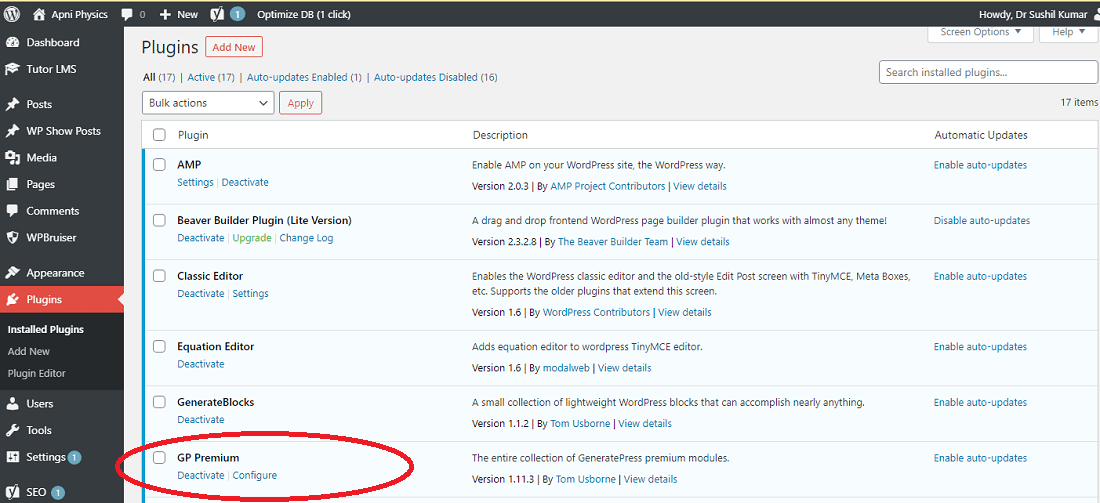Open the GP Premium Configure link
The height and width of the screenshot is (503, 1100).
point(255,476)
